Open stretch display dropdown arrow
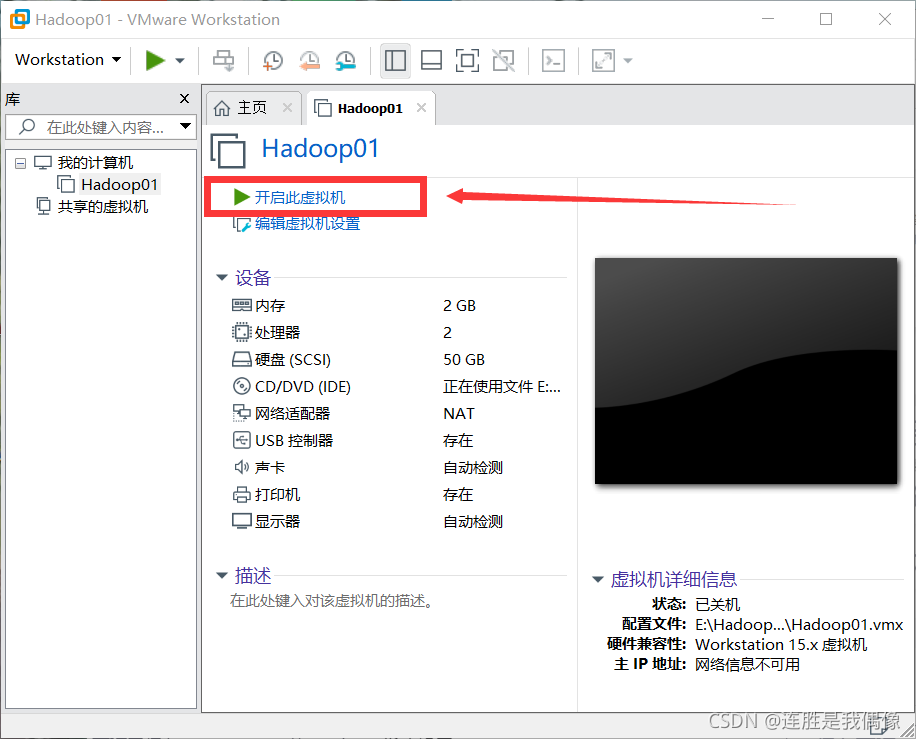Viewport: 916px width, 739px height. tap(628, 60)
